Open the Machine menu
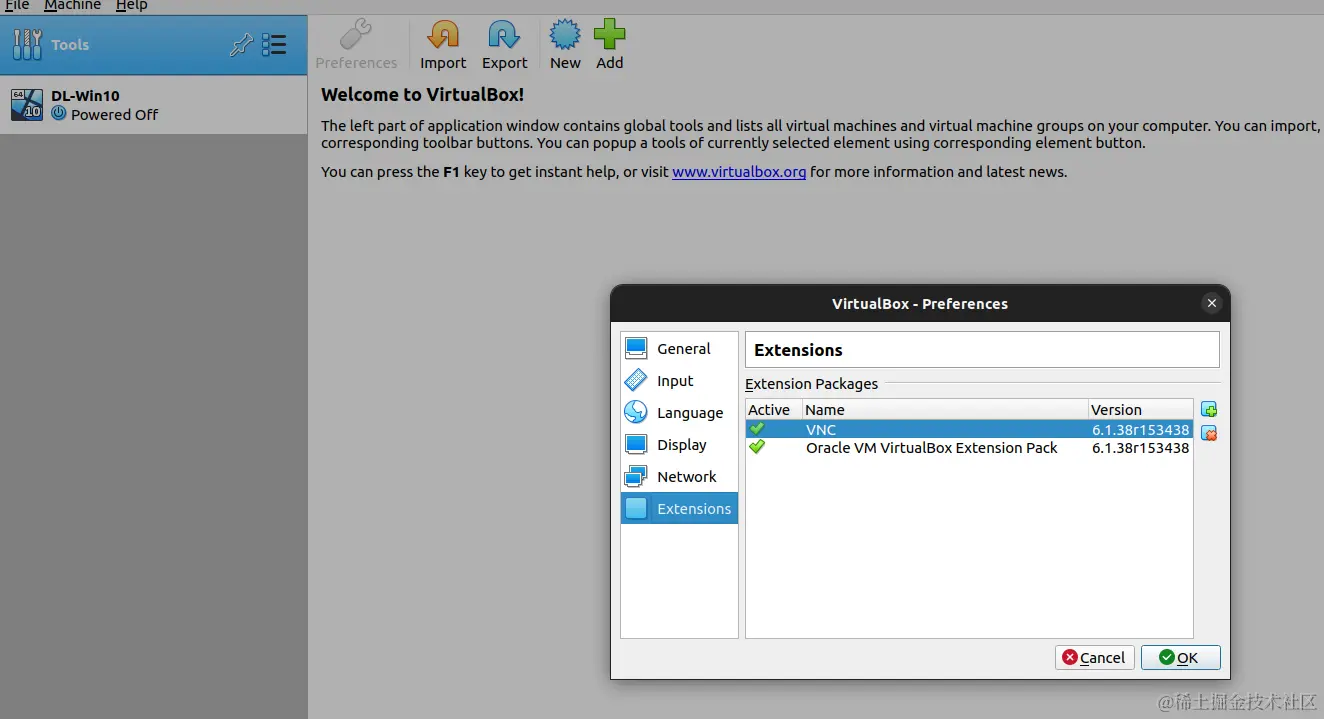 pyautogui.click(x=72, y=5)
